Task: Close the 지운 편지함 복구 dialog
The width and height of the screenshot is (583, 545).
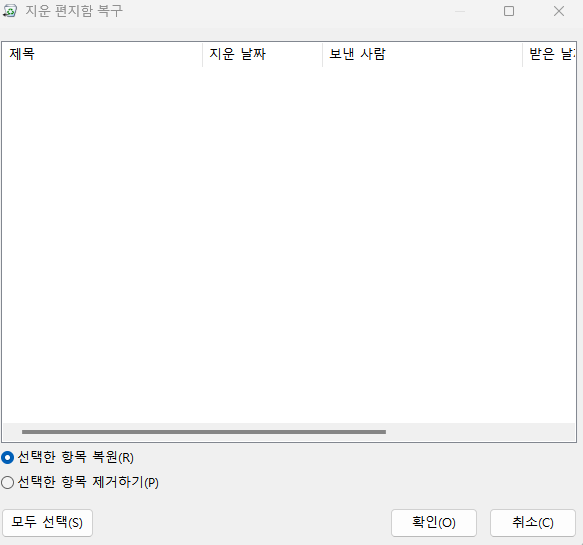Action: pos(558,11)
